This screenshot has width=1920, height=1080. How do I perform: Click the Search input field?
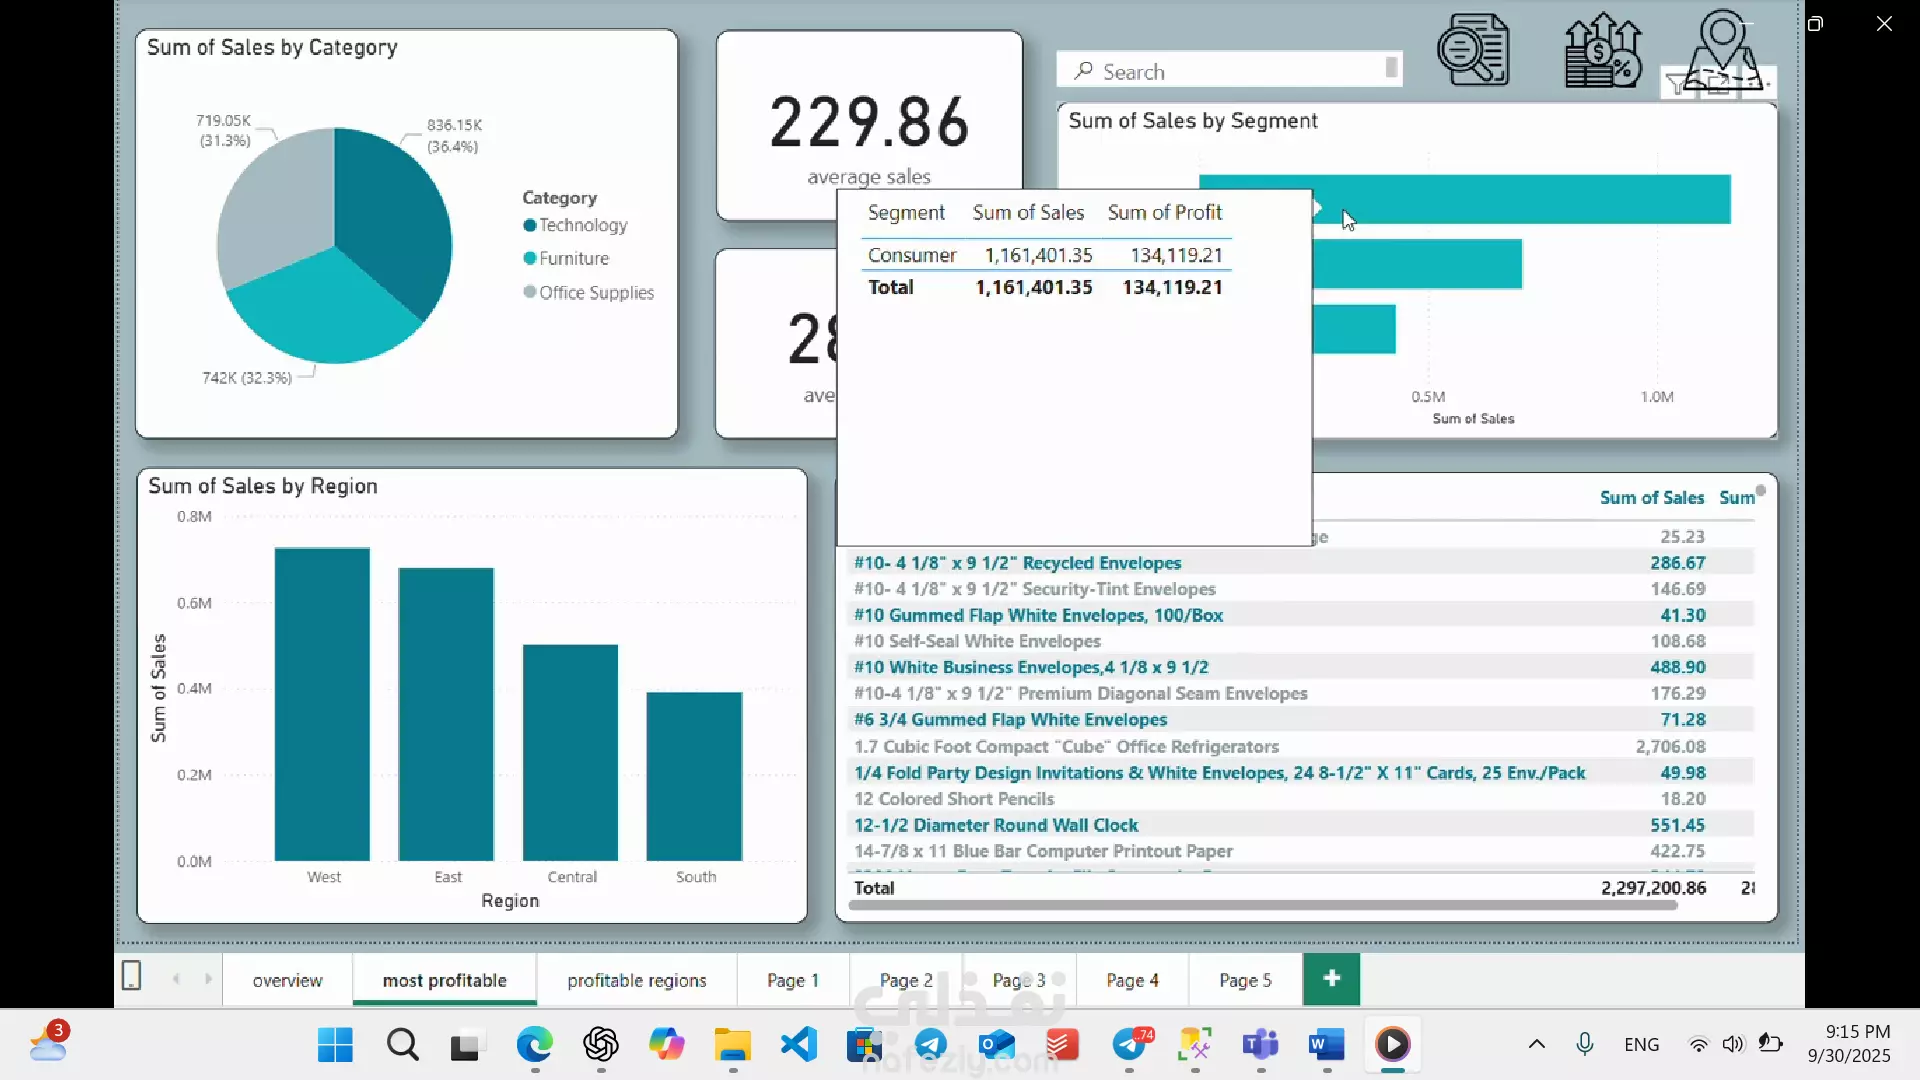1230,71
